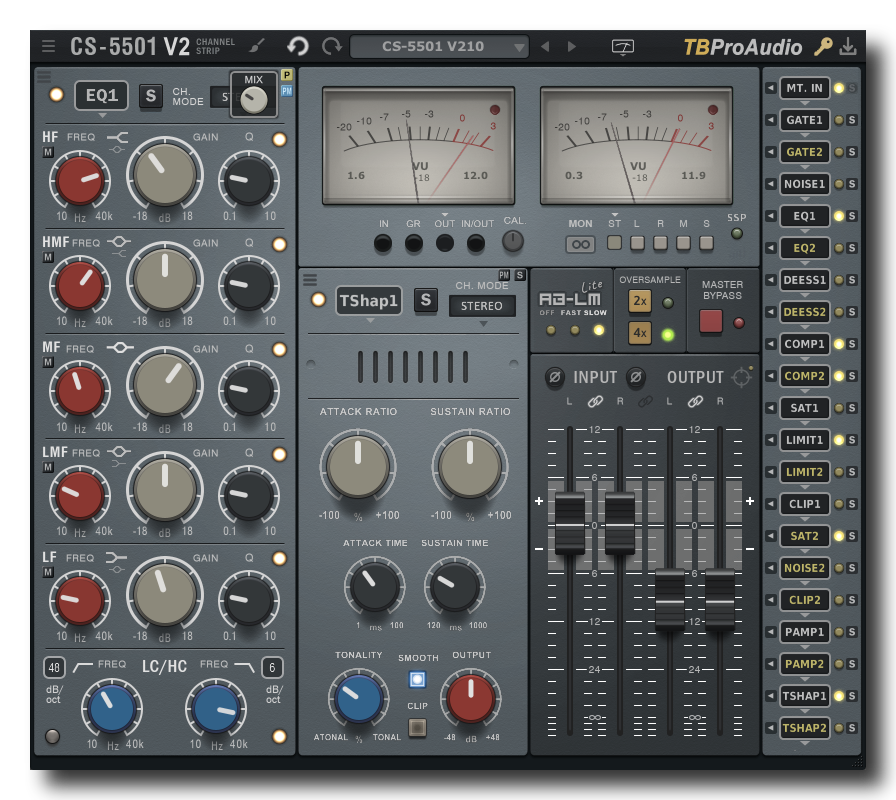
Task: Click the key license icon
Action: tap(823, 46)
